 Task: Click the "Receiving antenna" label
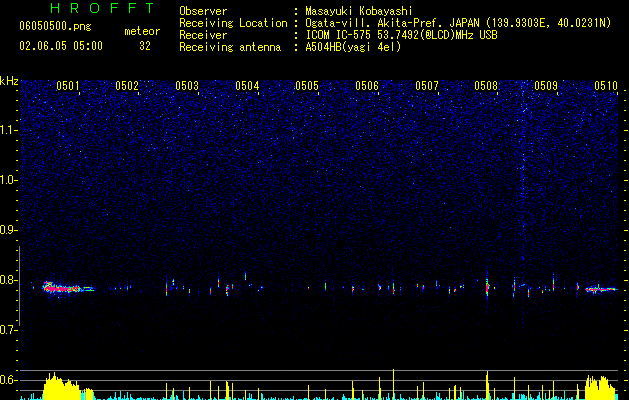(x=230, y=47)
